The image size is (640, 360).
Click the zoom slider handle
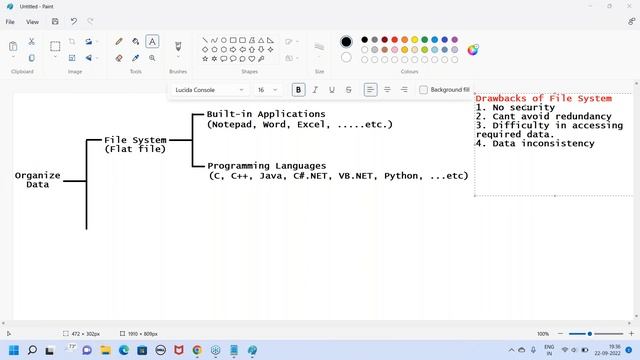[x=590, y=334]
